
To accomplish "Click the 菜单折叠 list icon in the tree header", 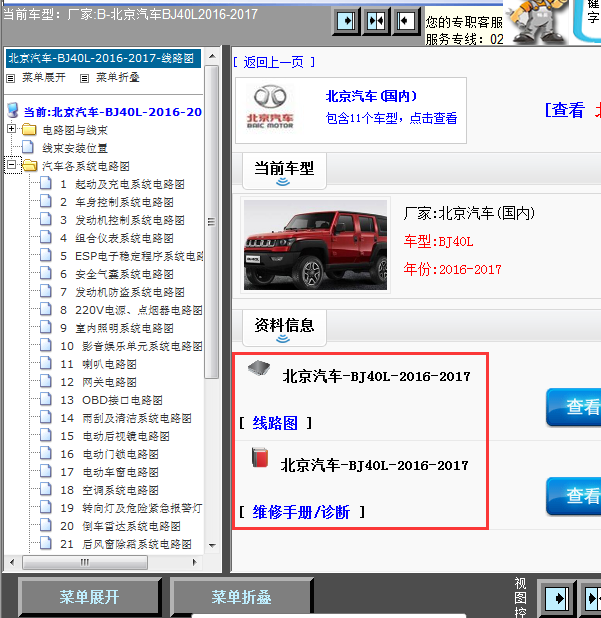I will (84, 78).
